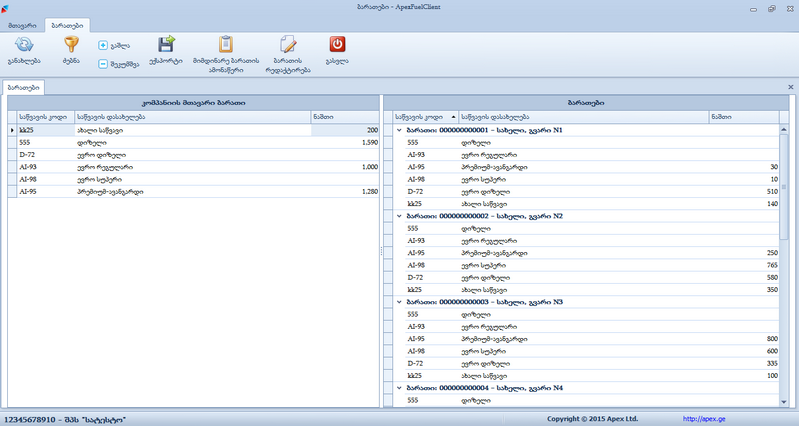This screenshot has height=426, width=799.
Task: Click the 12345678910 company status bar text
Action: [x=65, y=419]
